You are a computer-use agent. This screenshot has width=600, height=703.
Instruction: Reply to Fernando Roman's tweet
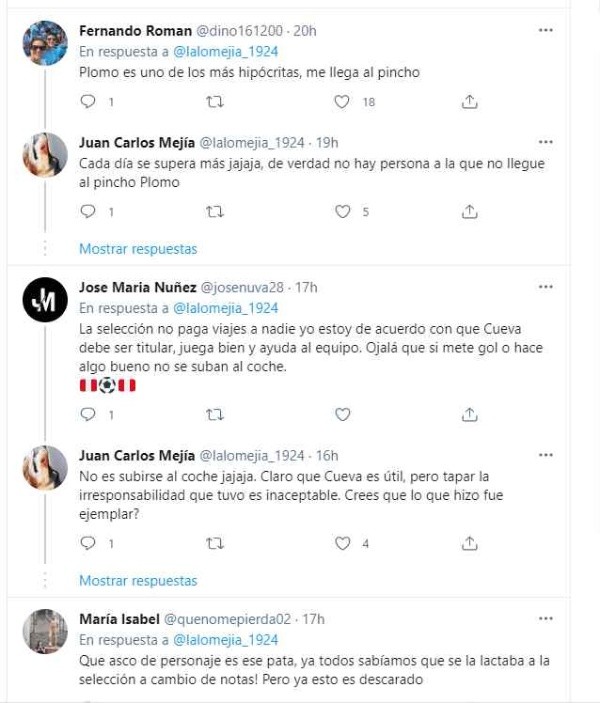(87, 101)
